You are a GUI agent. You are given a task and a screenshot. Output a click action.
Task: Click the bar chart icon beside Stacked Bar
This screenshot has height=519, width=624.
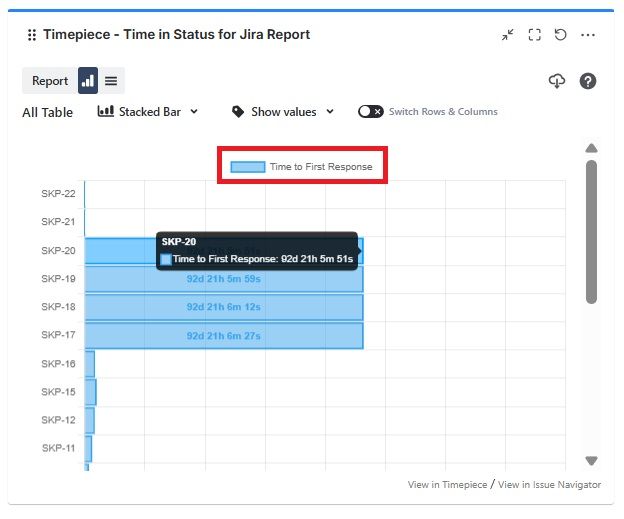pos(105,111)
